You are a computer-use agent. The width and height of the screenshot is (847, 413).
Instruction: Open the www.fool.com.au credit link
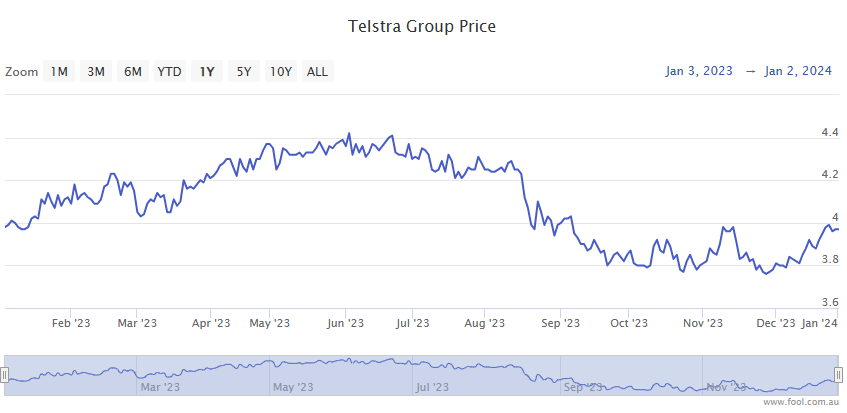(x=801, y=402)
